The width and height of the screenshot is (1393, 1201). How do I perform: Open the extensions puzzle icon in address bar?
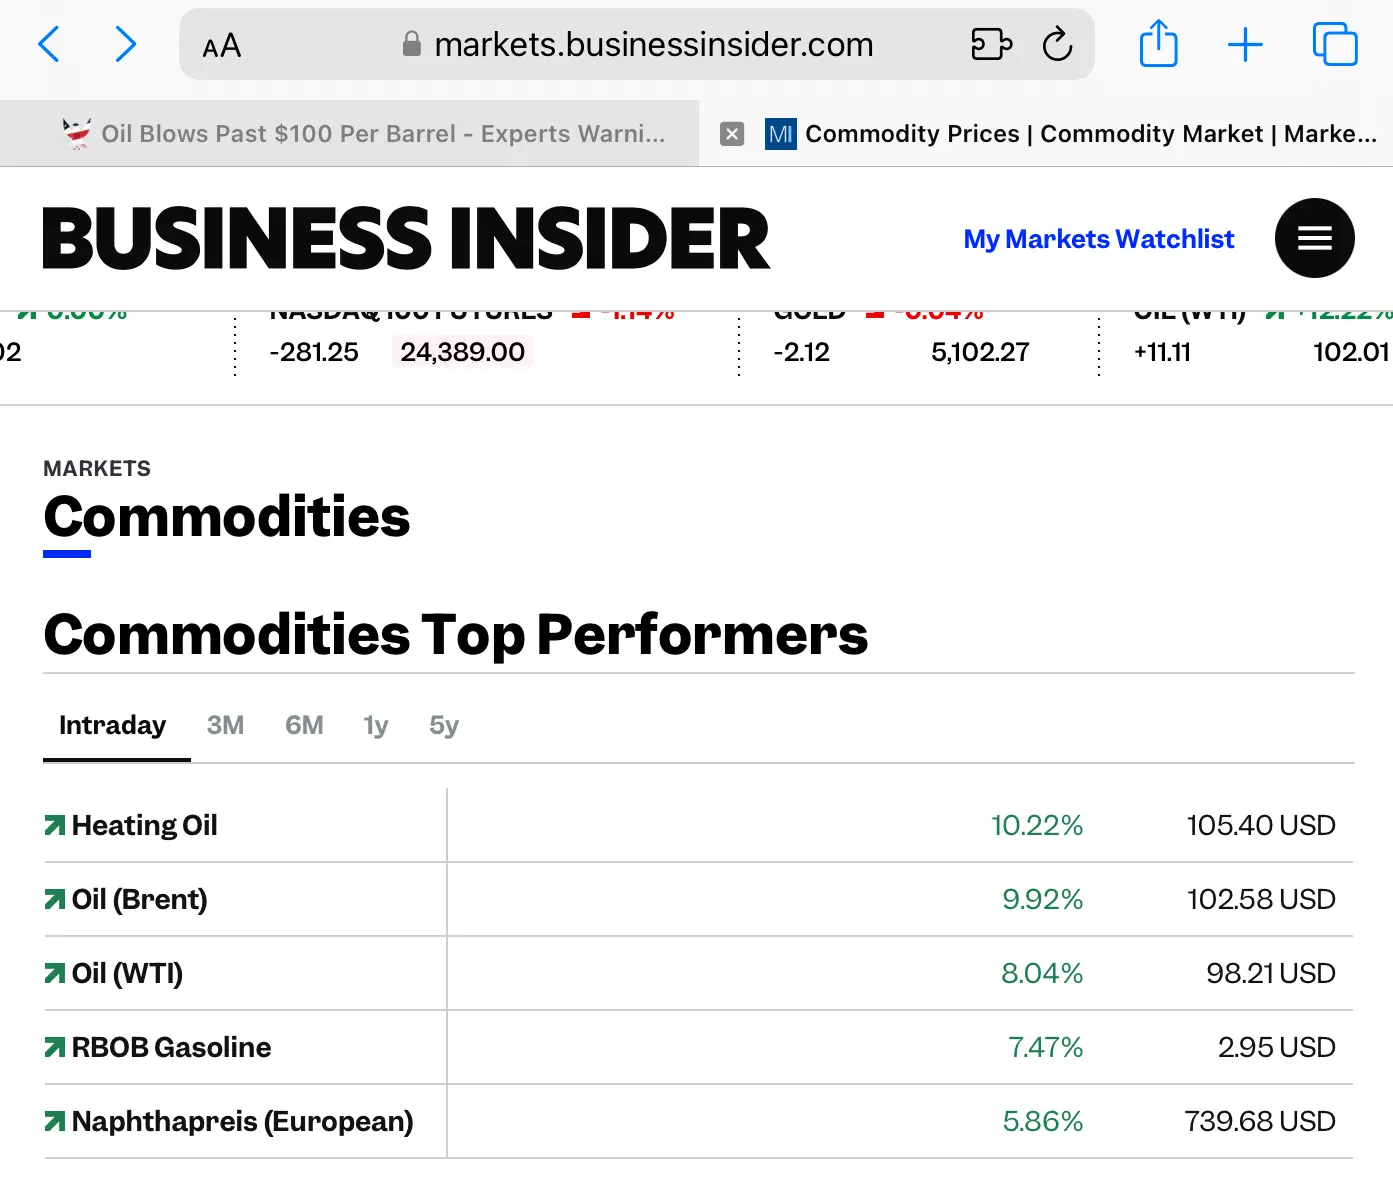(991, 45)
